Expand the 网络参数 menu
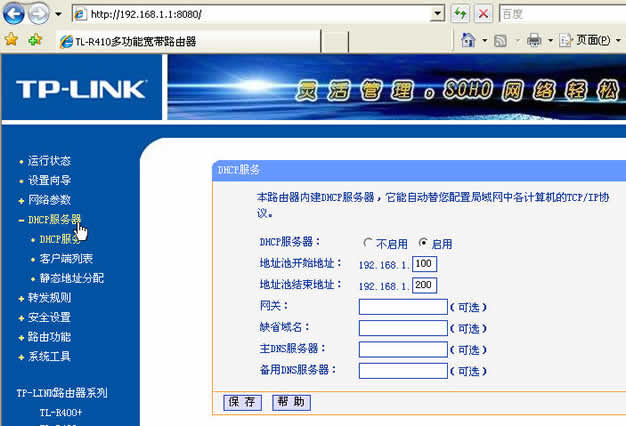The image size is (626, 426). click(49, 200)
